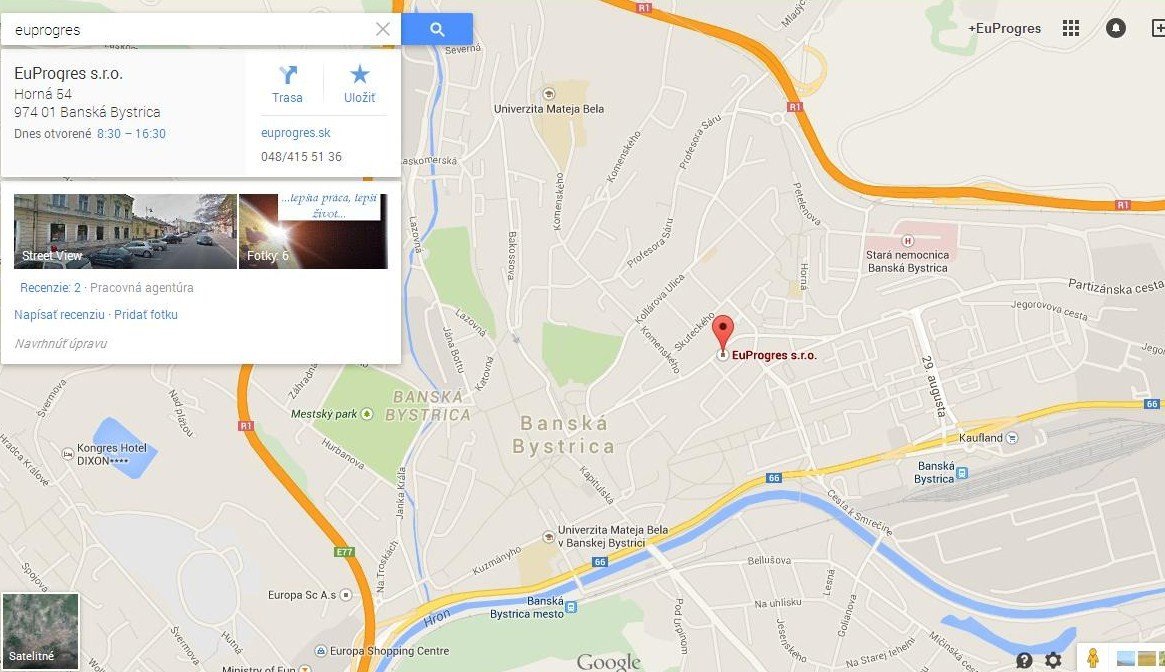The width and height of the screenshot is (1165, 672).
Task: Expand the imagery strip at bottom right
Action: coord(1139,659)
